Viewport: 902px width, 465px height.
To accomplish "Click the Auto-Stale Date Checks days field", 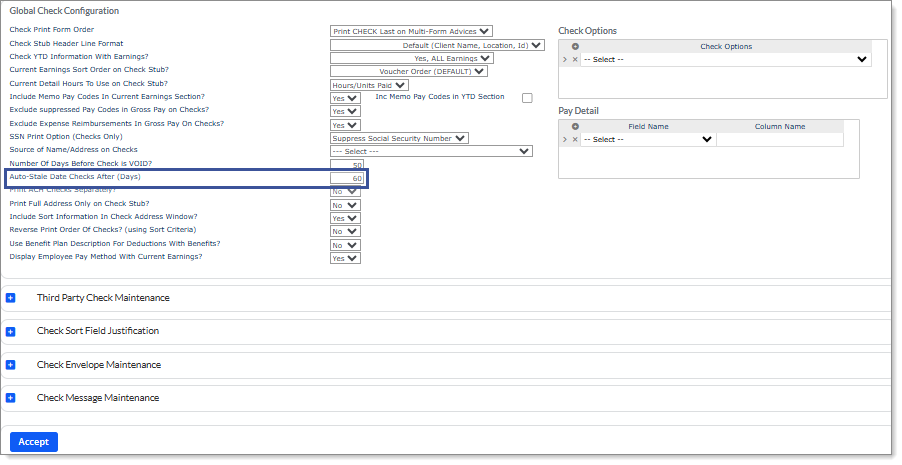I will click(x=347, y=178).
